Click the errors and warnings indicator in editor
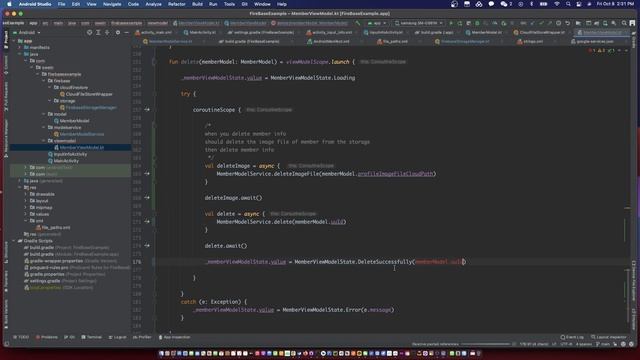Image resolution: width=640 pixels, height=360 pixels. pyautogui.click(x=602, y=50)
